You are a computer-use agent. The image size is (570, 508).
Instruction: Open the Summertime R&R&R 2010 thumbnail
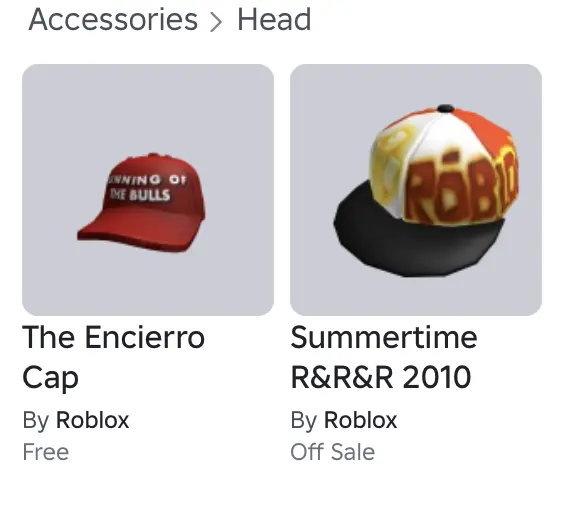point(416,190)
